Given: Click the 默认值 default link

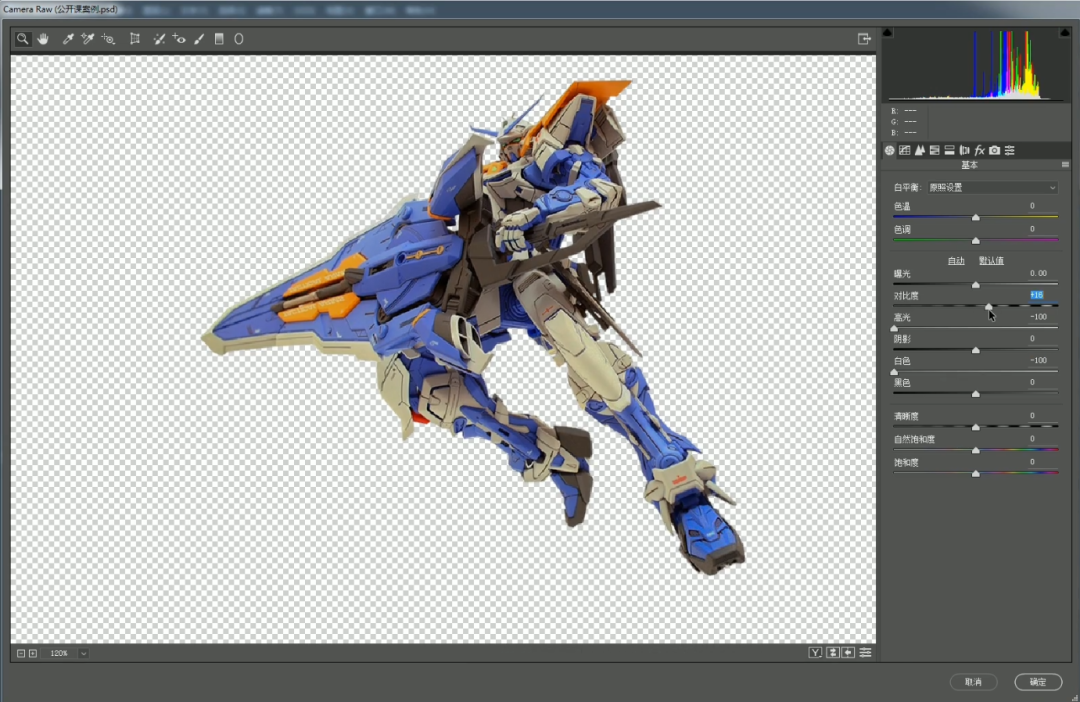Looking at the screenshot, I should [x=991, y=260].
